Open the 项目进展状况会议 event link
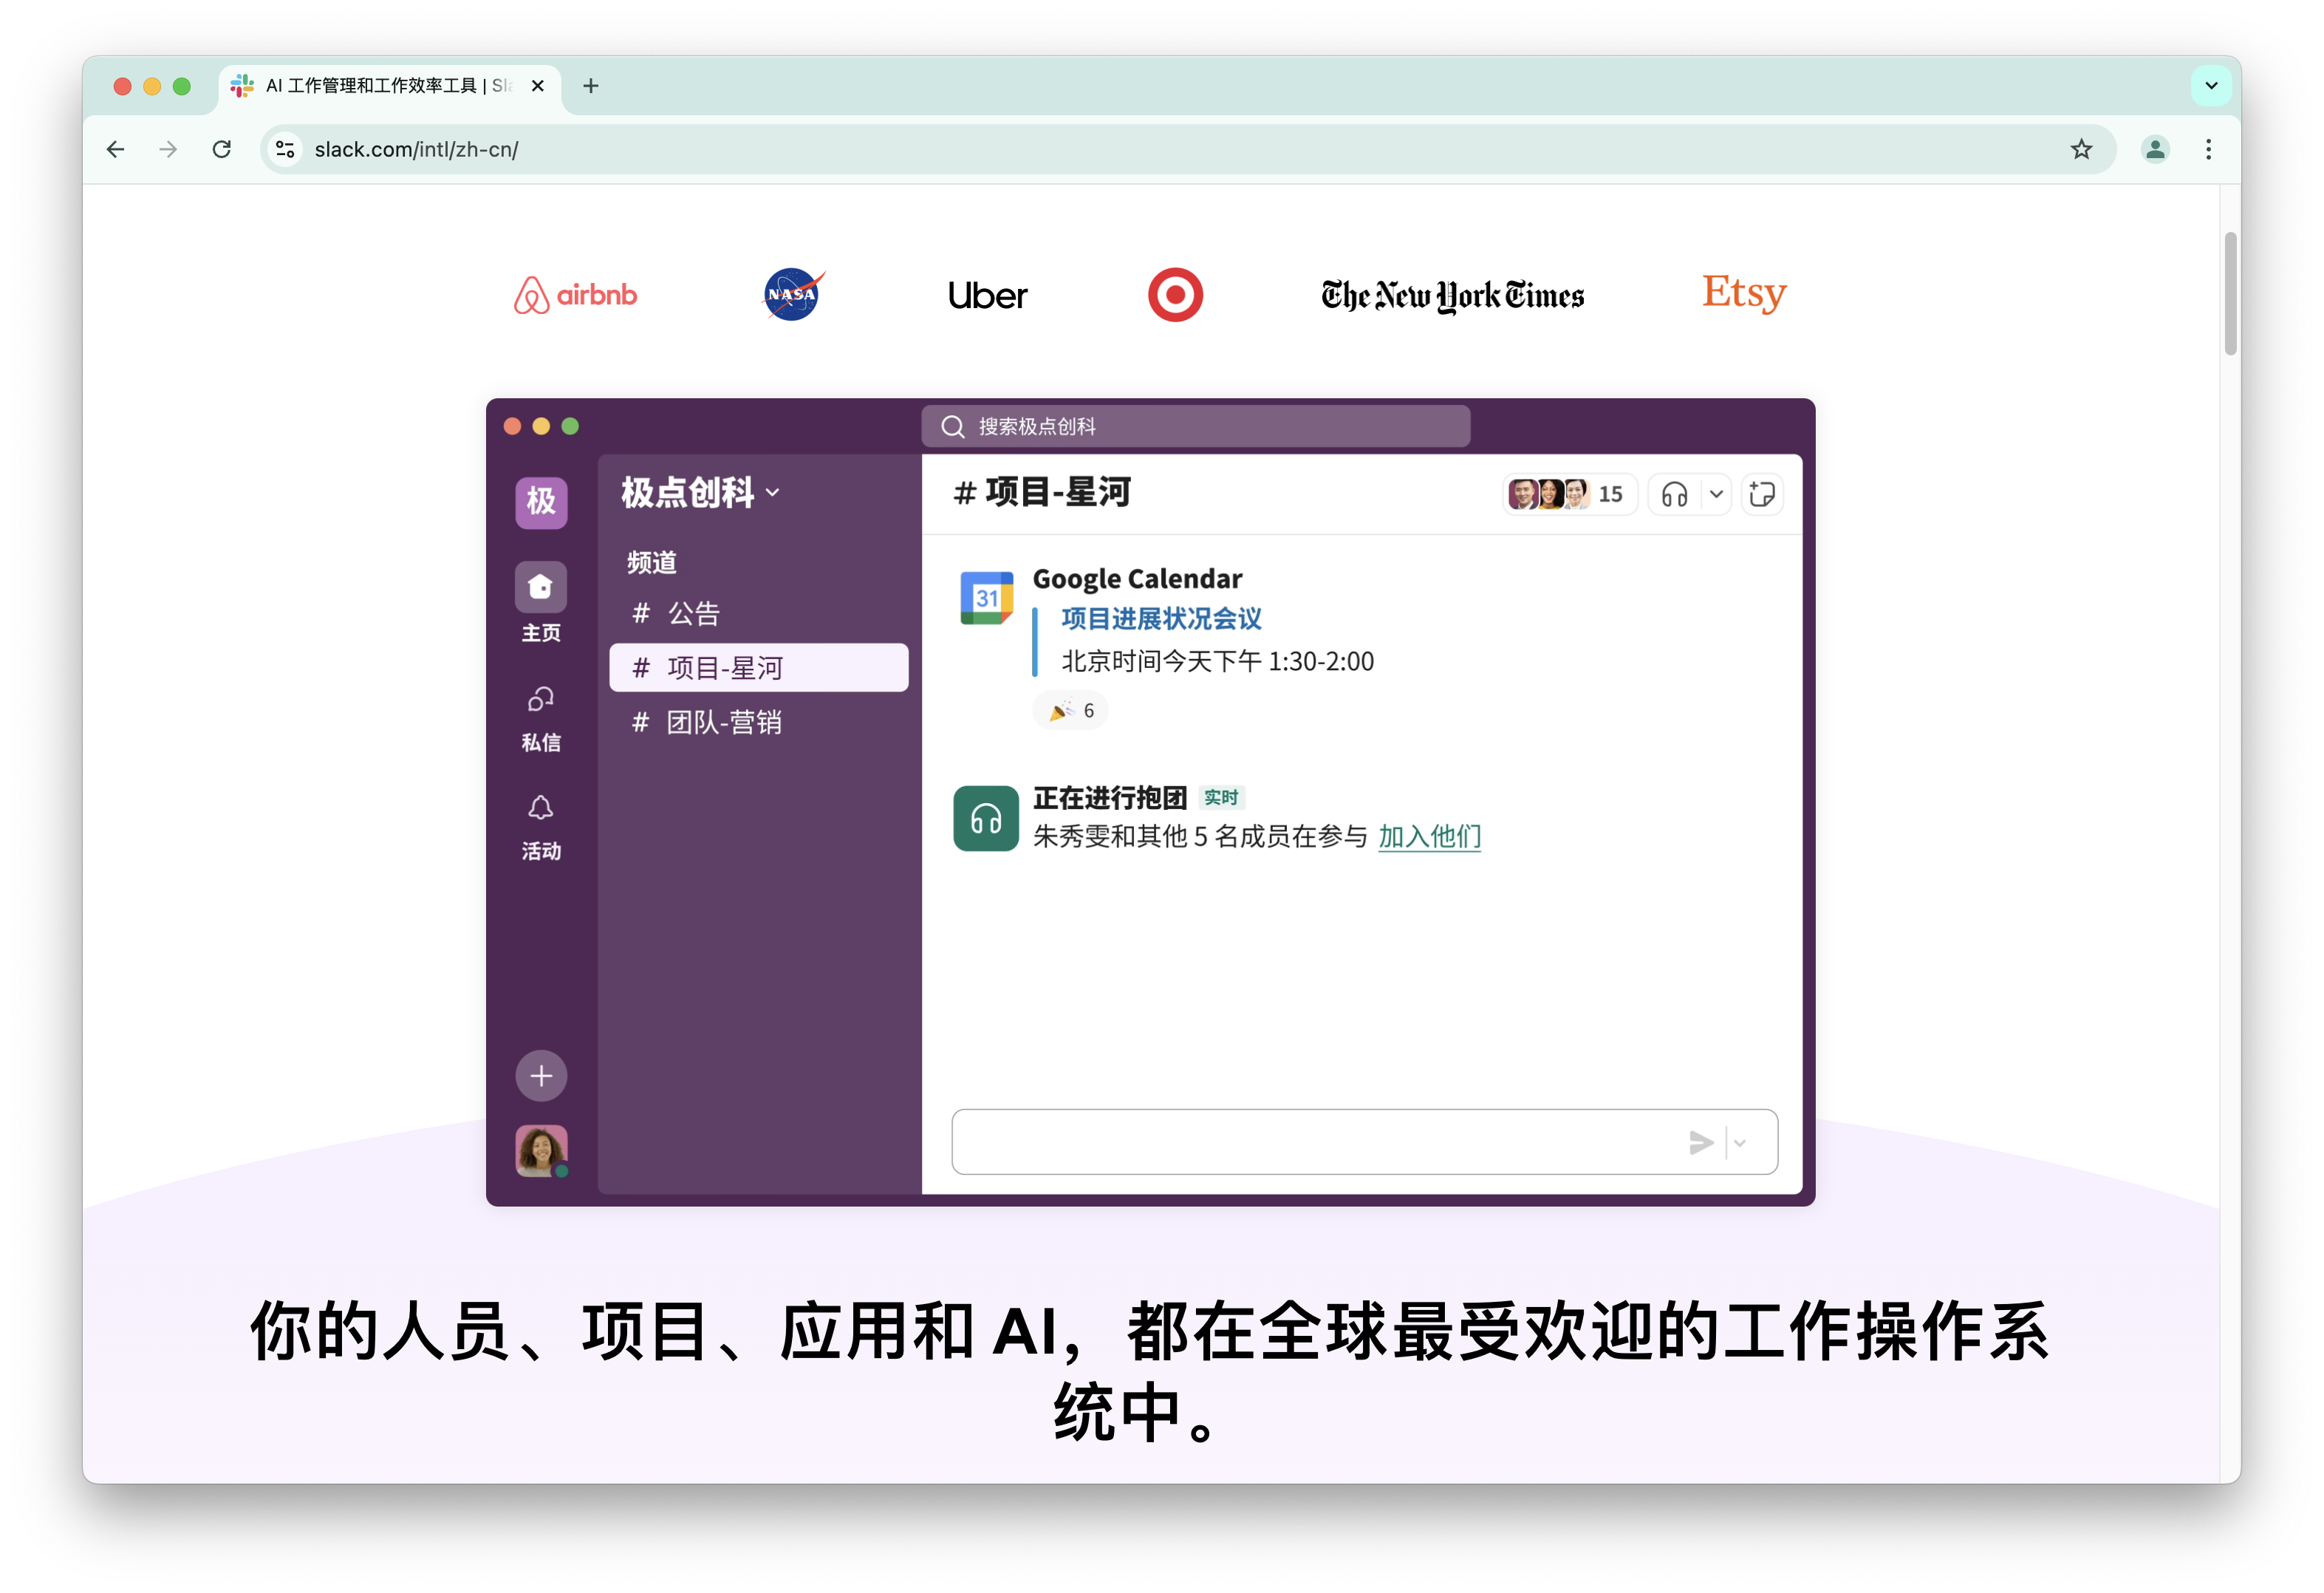Screen dimensions: 2324x1593 pos(1161,619)
